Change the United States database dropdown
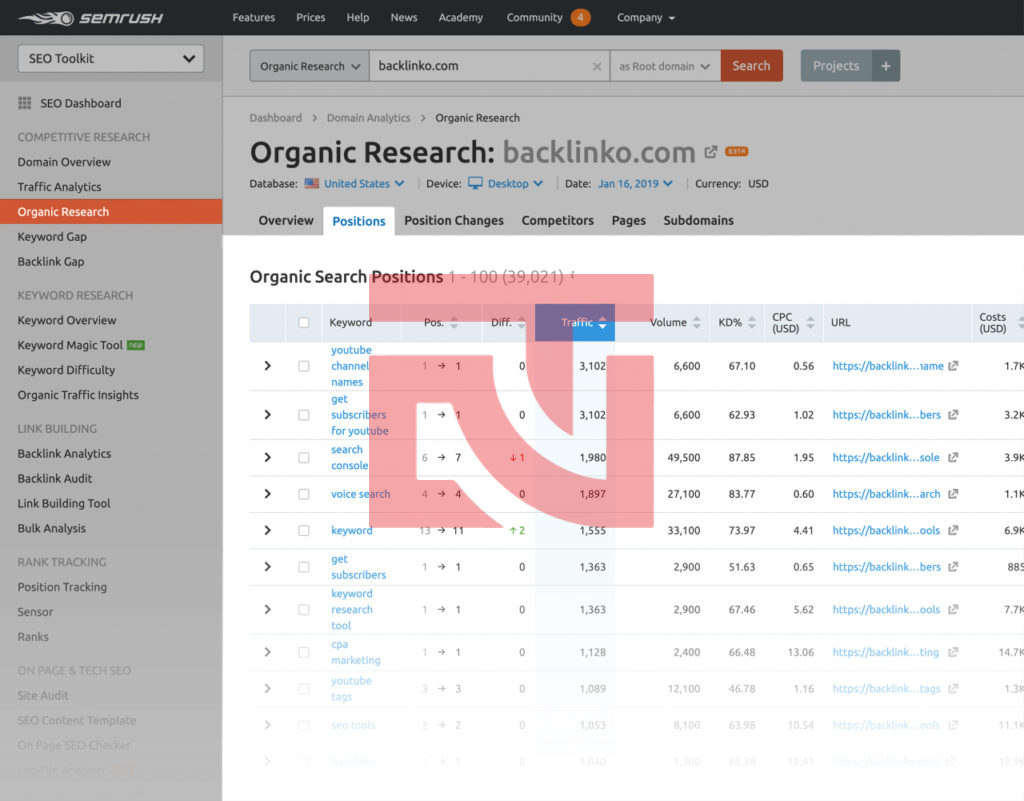The height and width of the screenshot is (801, 1024). coord(364,183)
